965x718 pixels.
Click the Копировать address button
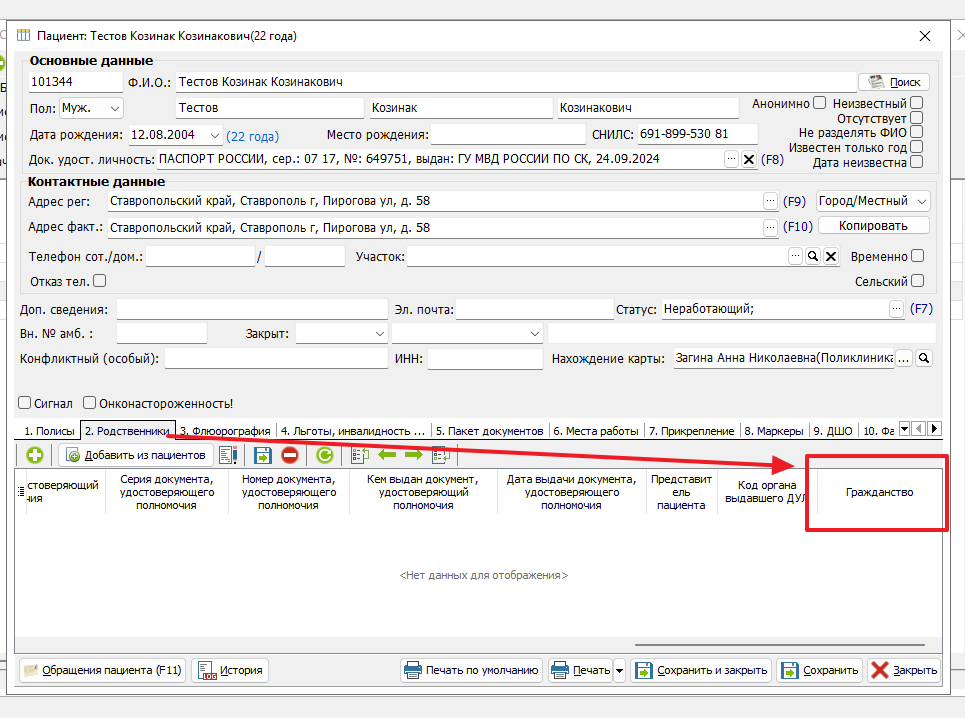(873, 226)
